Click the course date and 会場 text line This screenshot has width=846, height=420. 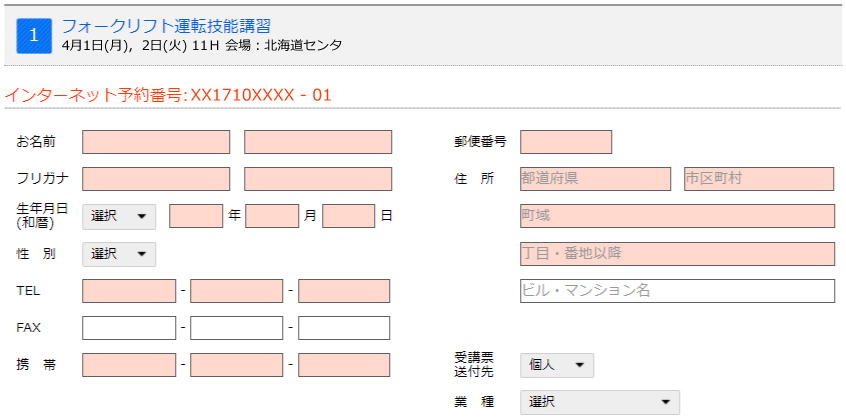coord(202,45)
